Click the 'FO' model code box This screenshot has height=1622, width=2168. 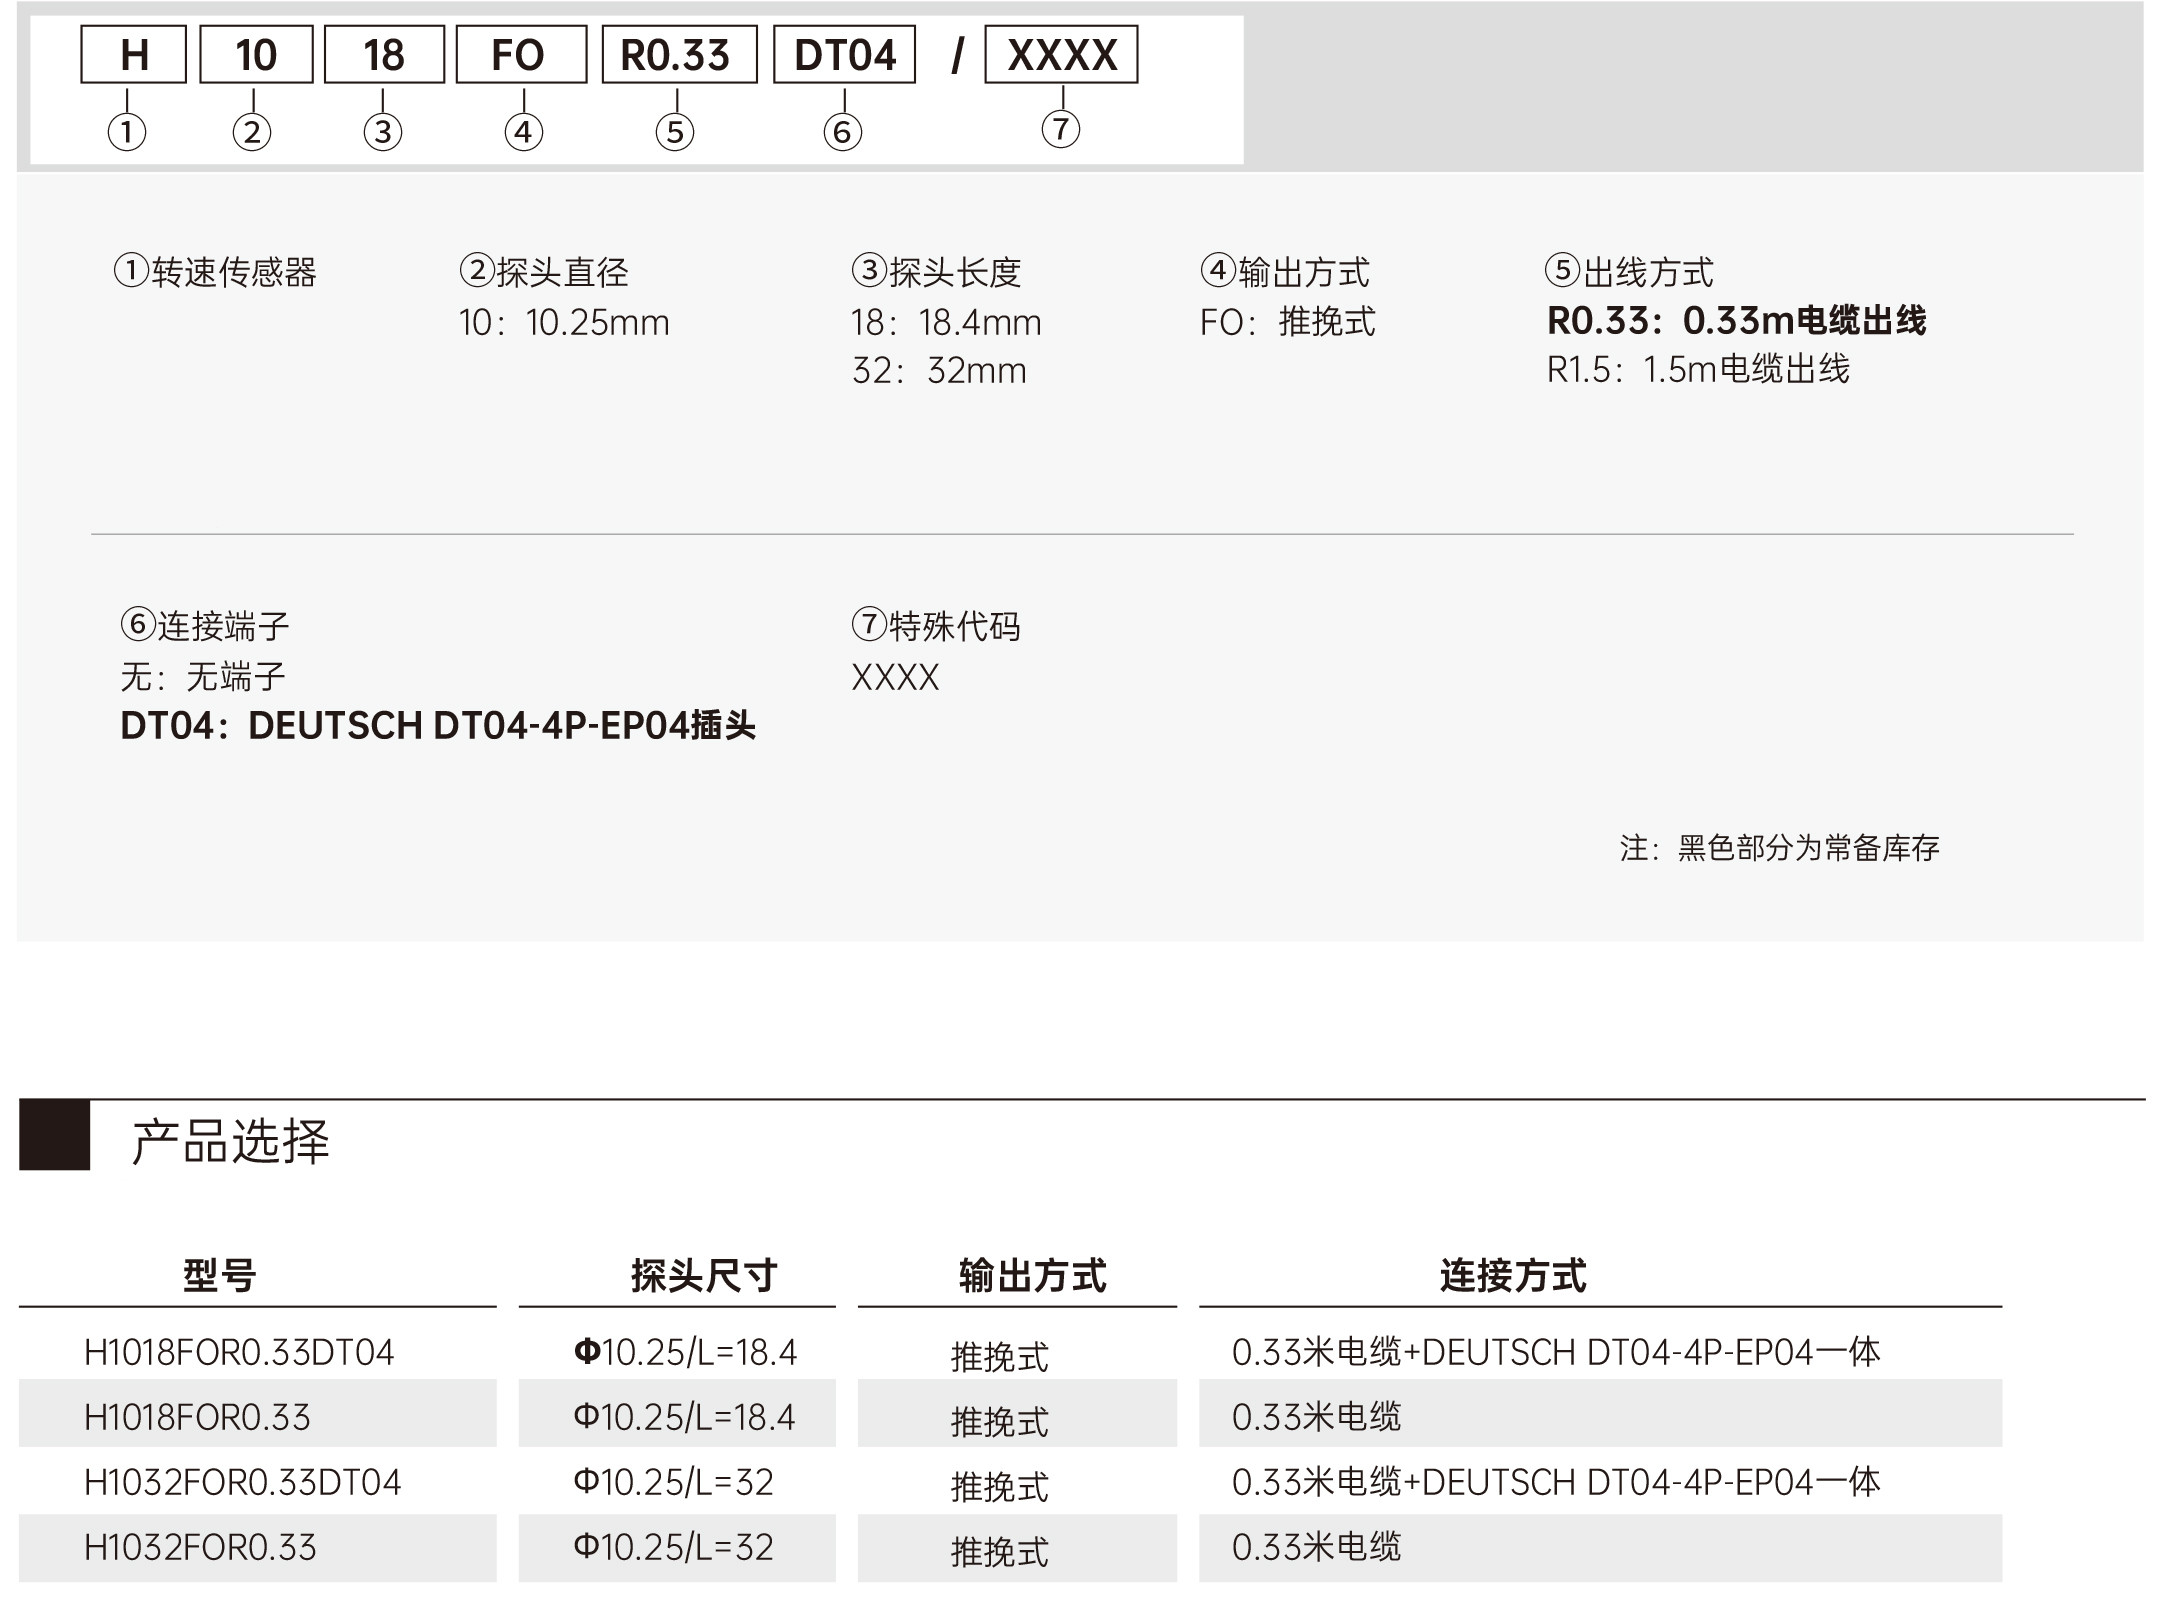(x=521, y=55)
